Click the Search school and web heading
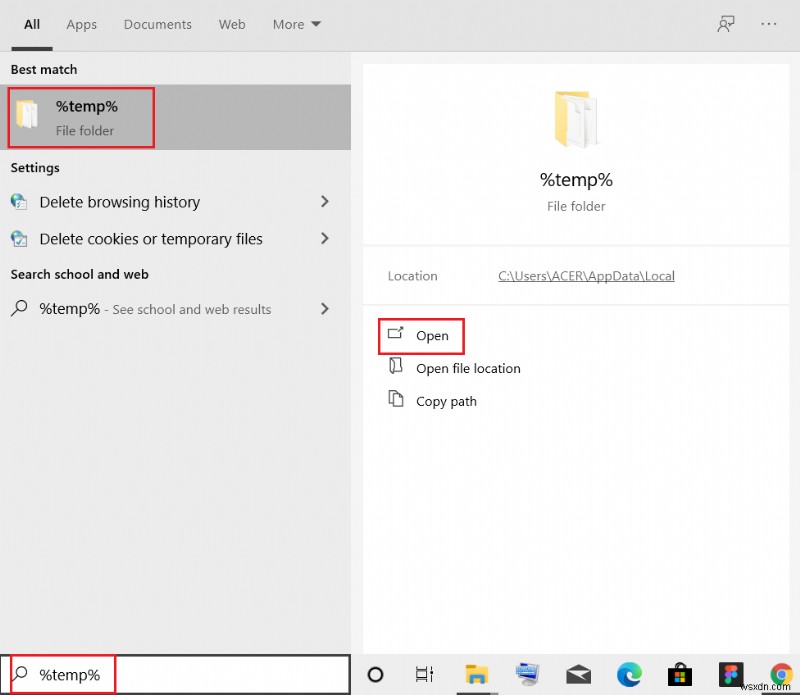 (x=80, y=275)
